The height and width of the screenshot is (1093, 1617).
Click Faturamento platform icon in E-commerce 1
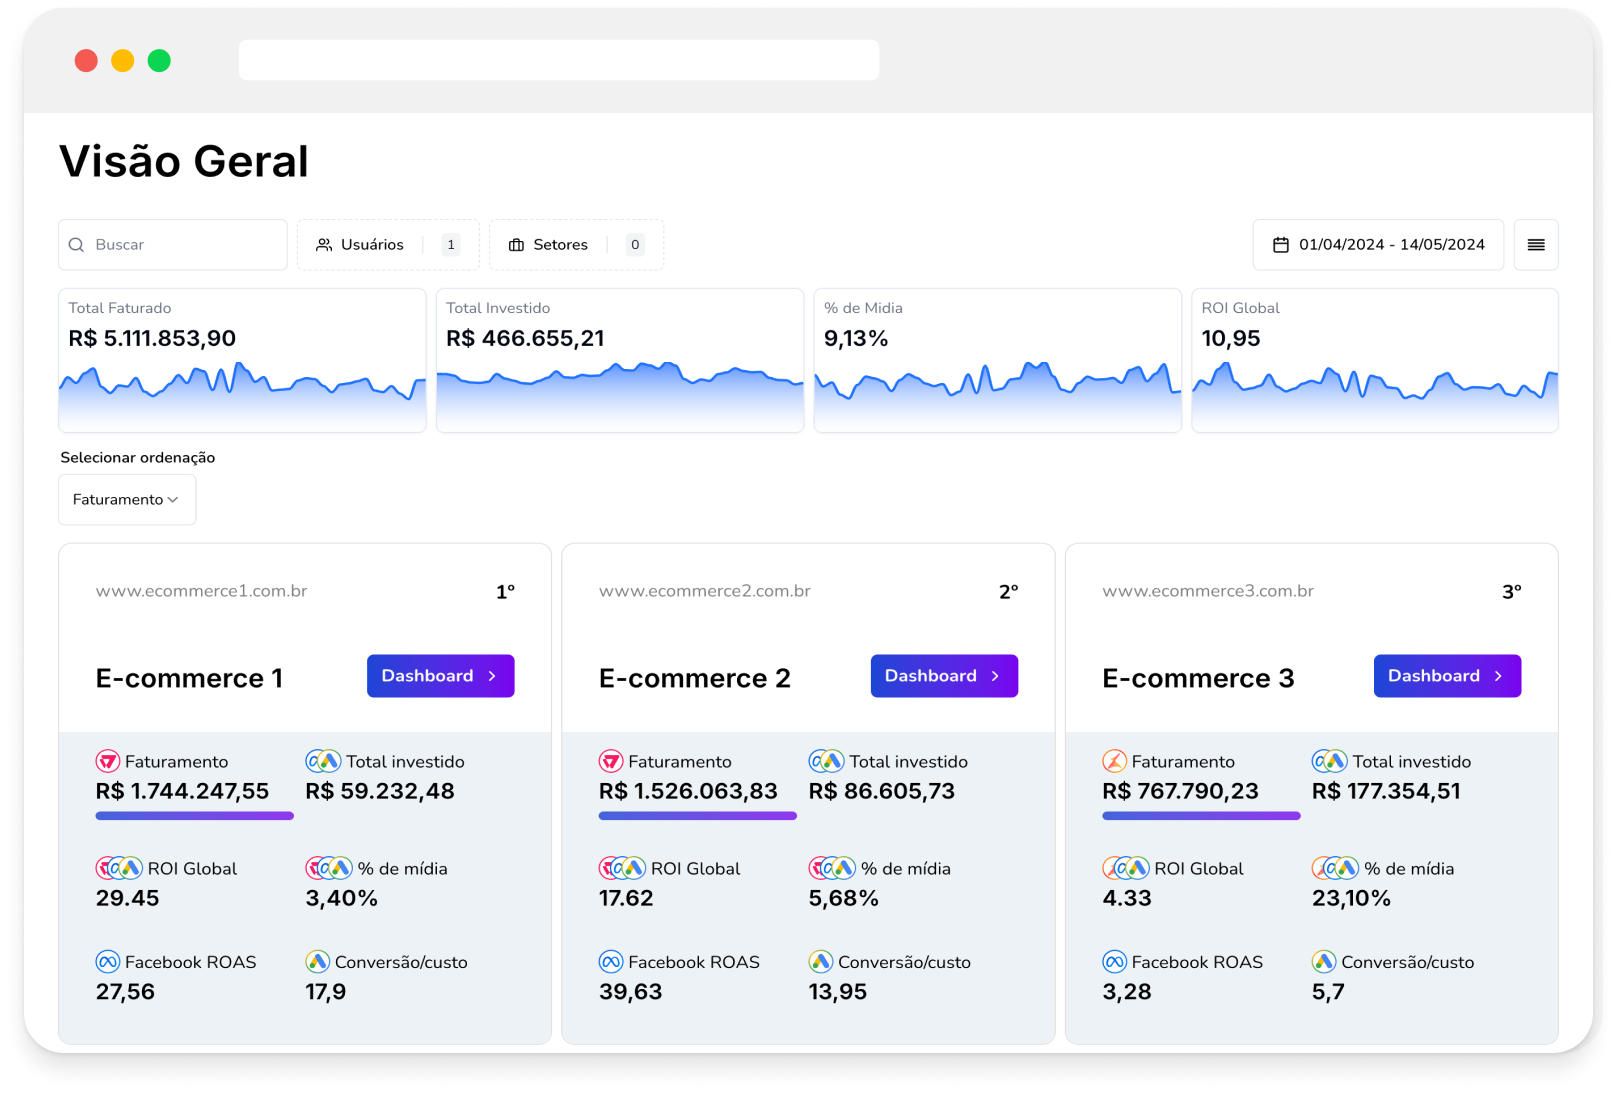pos(107,761)
